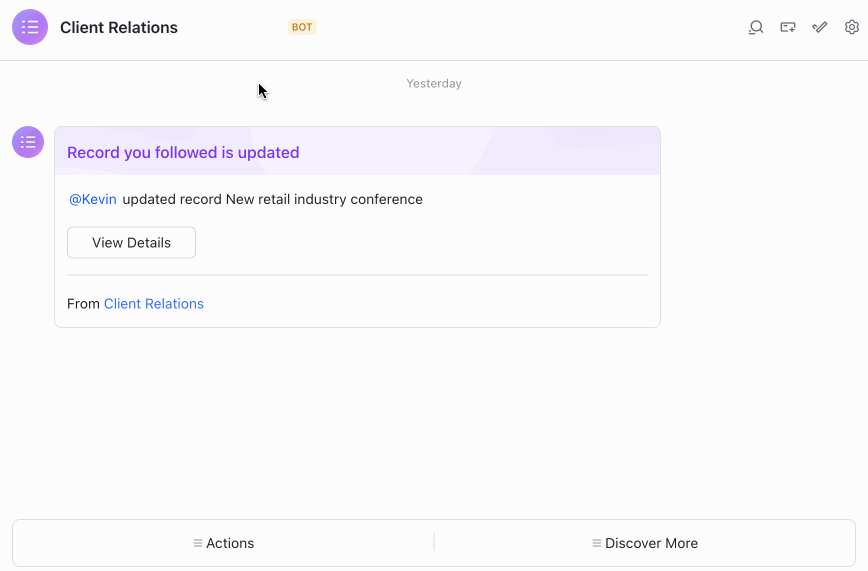Expand the Discover More menu
868x571 pixels.
pos(651,543)
